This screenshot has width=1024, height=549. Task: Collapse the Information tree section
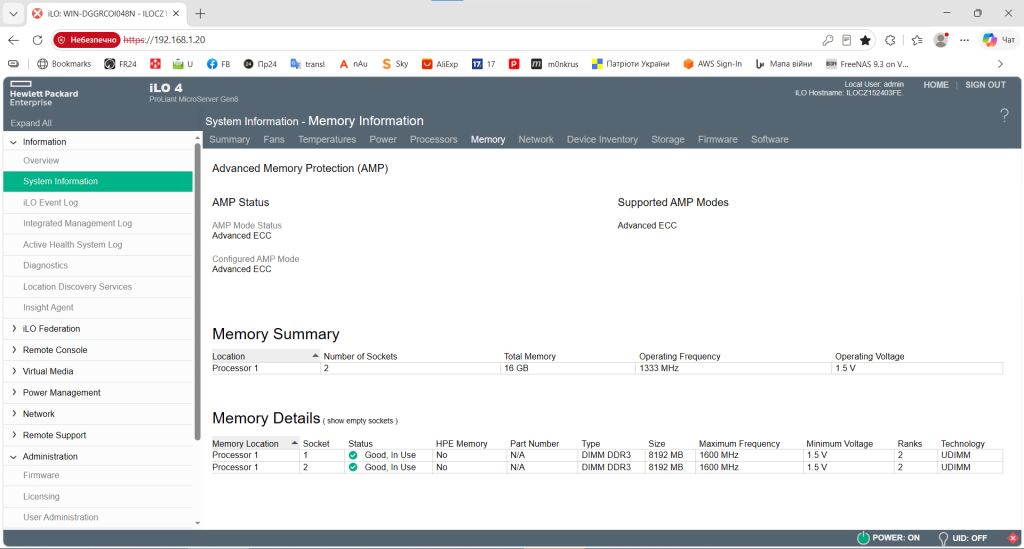(14, 142)
